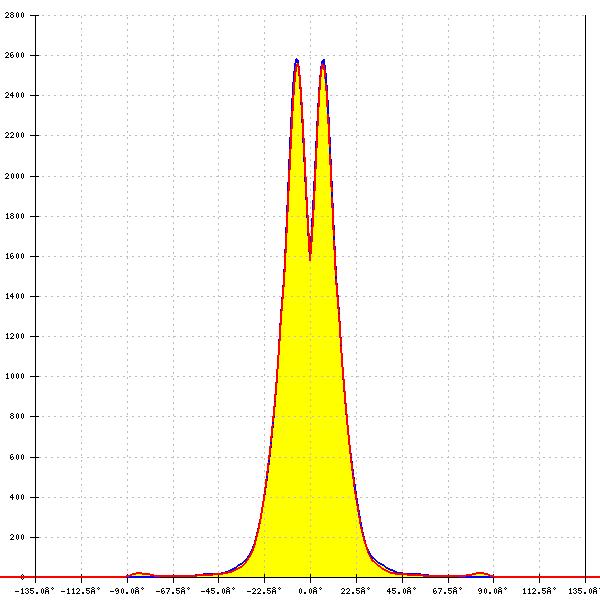Click the right peak of the curve
The height and width of the screenshot is (600, 600).
pyautogui.click(x=323, y=61)
